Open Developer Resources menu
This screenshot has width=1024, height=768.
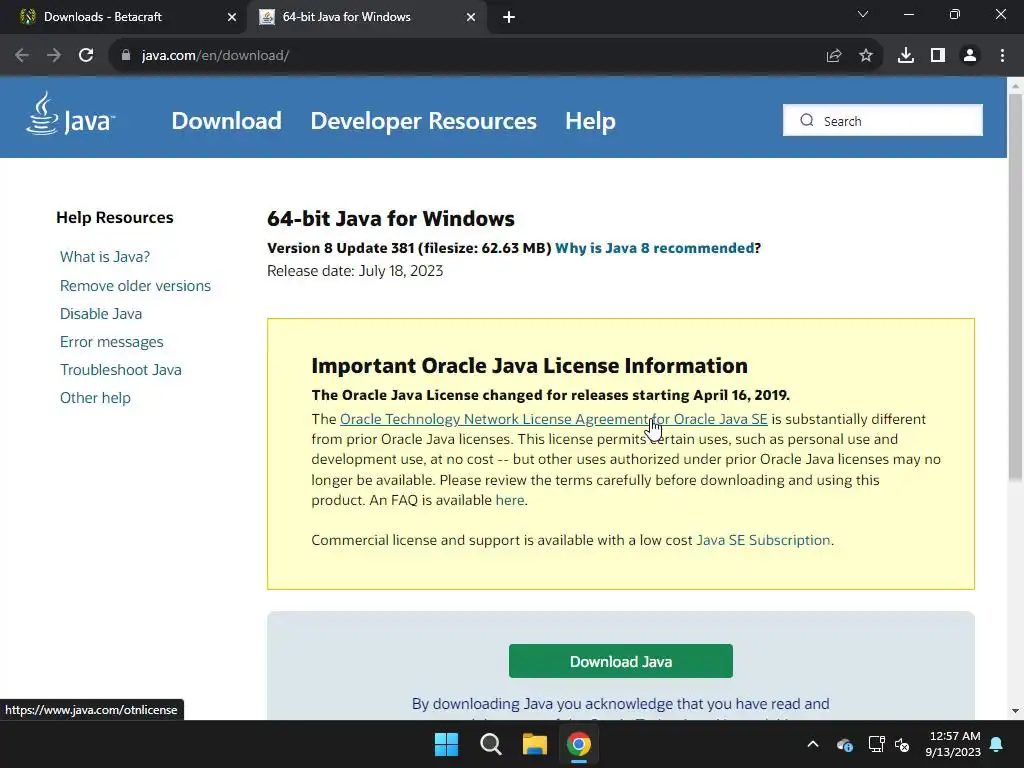[x=423, y=121]
